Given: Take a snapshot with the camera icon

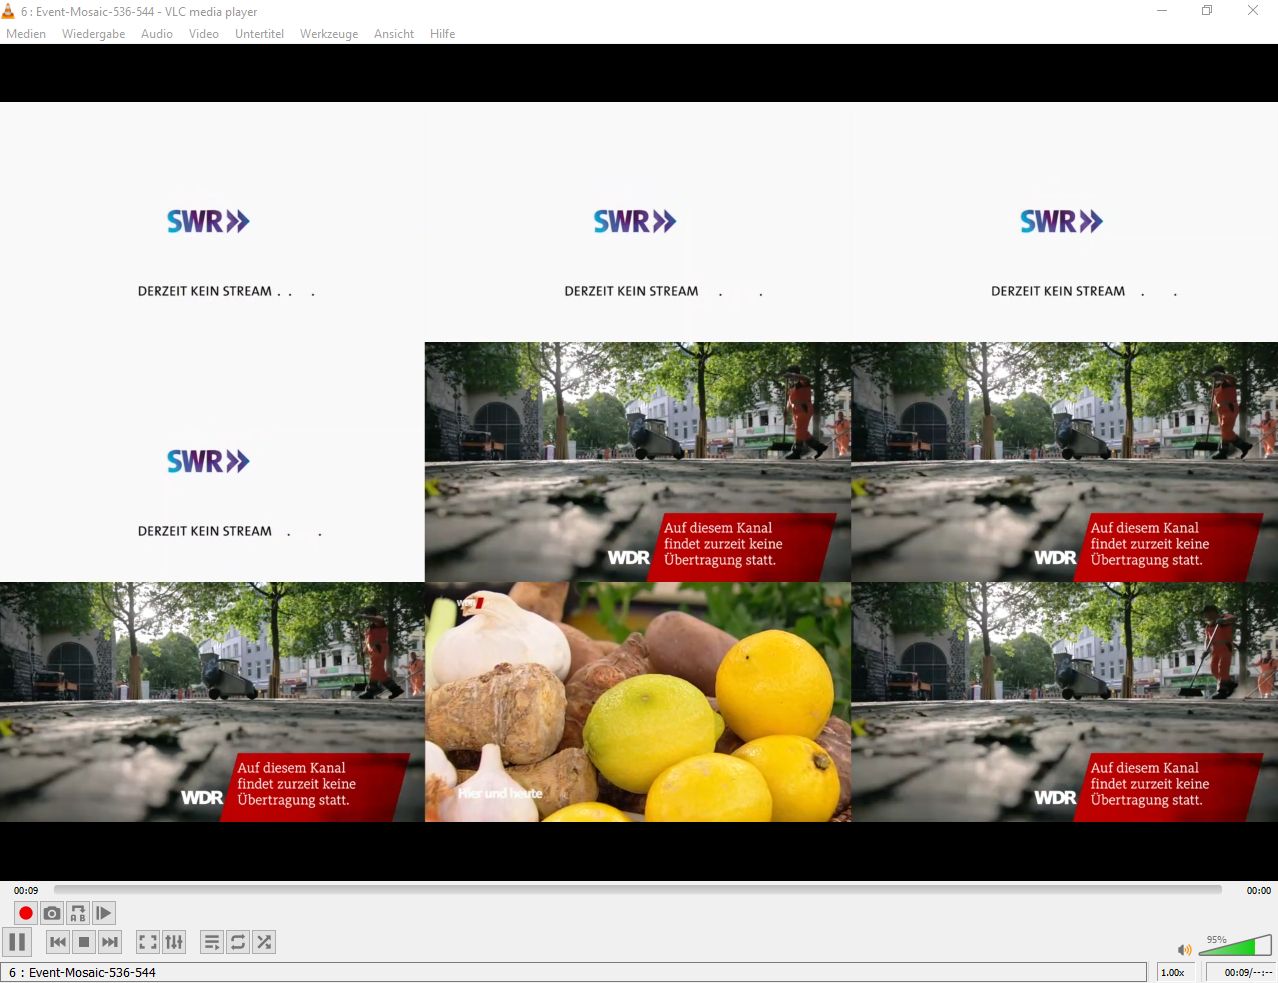Looking at the screenshot, I should pos(52,913).
